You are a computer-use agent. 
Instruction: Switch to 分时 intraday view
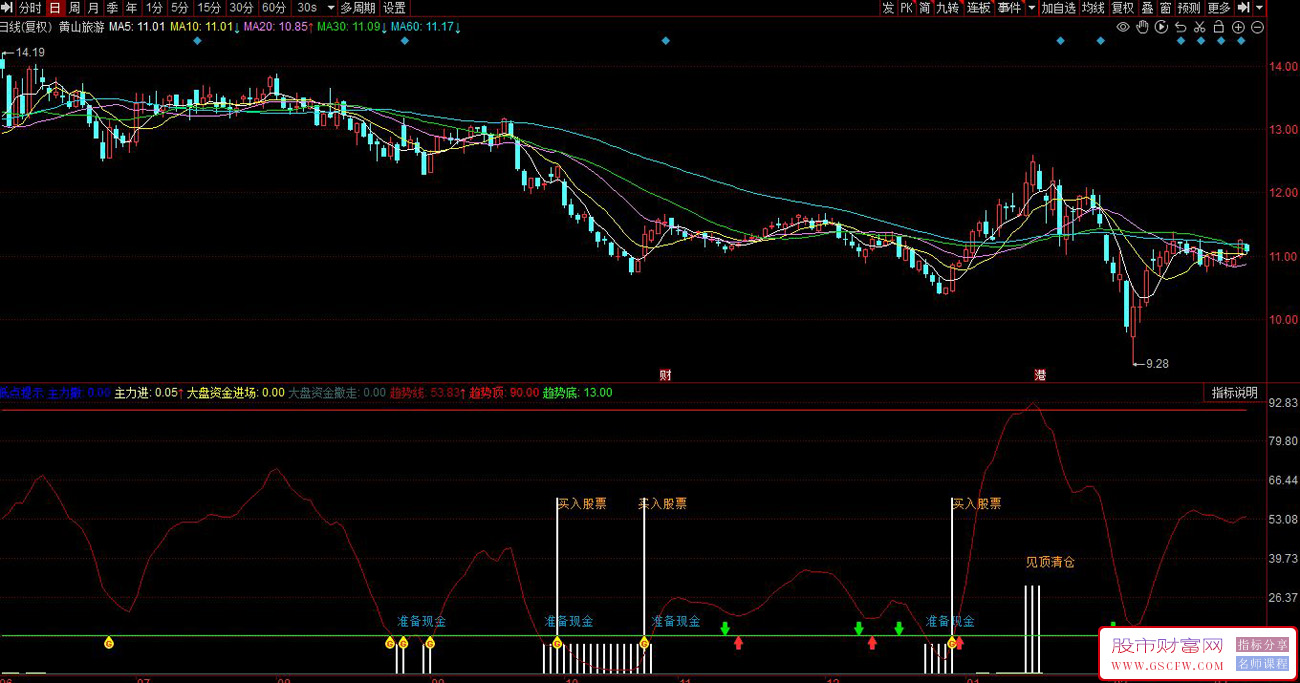31,8
